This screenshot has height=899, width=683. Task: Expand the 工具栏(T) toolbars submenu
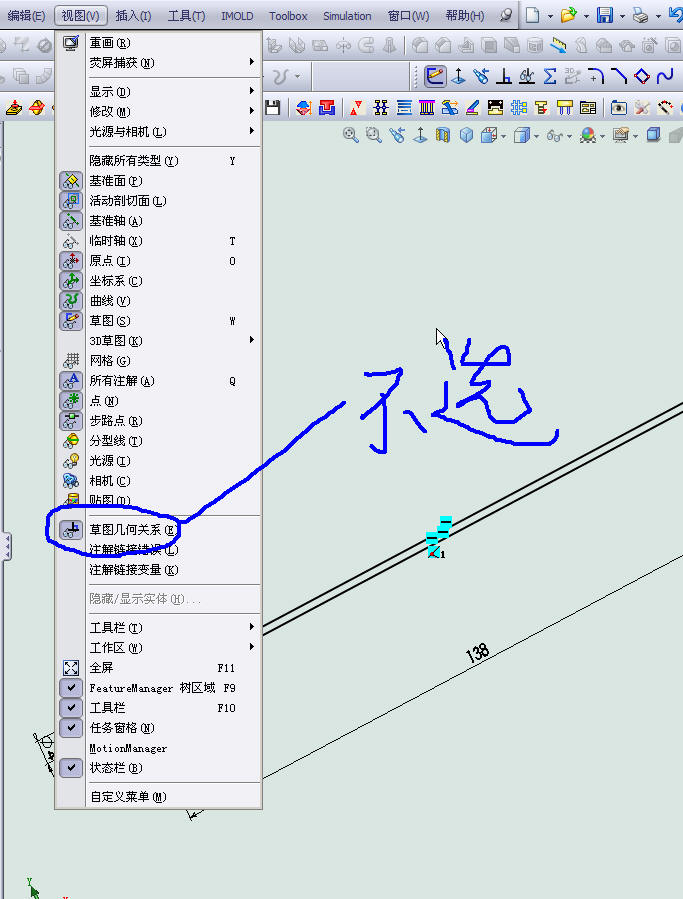pyautogui.click(x=159, y=627)
